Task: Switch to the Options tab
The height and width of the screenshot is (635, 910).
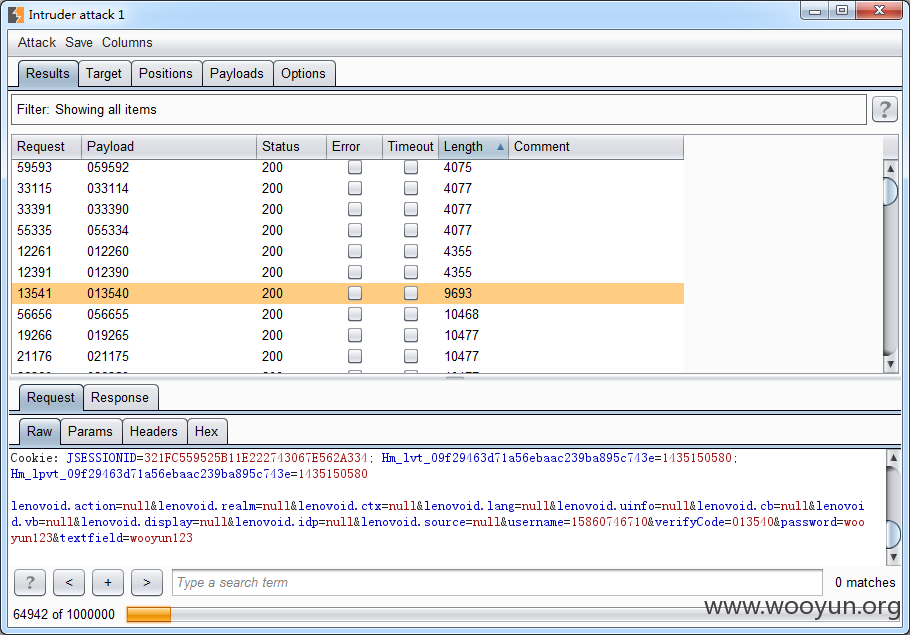Action: [304, 74]
